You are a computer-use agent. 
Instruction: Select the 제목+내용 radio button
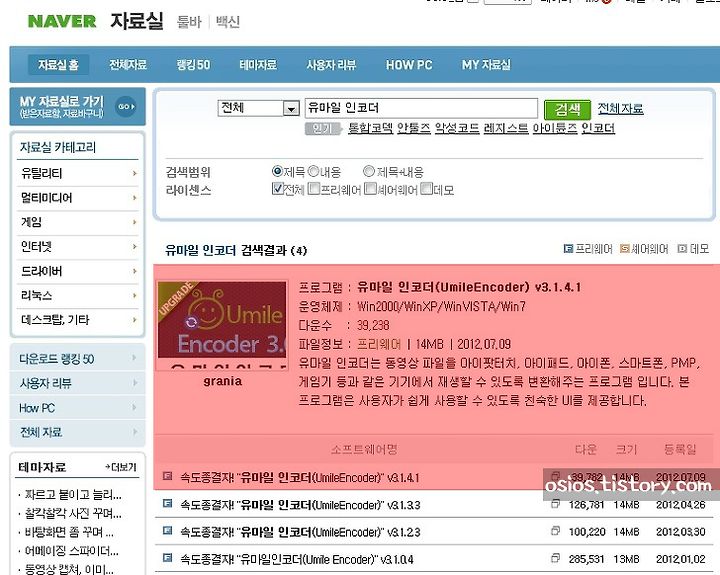pos(369,171)
